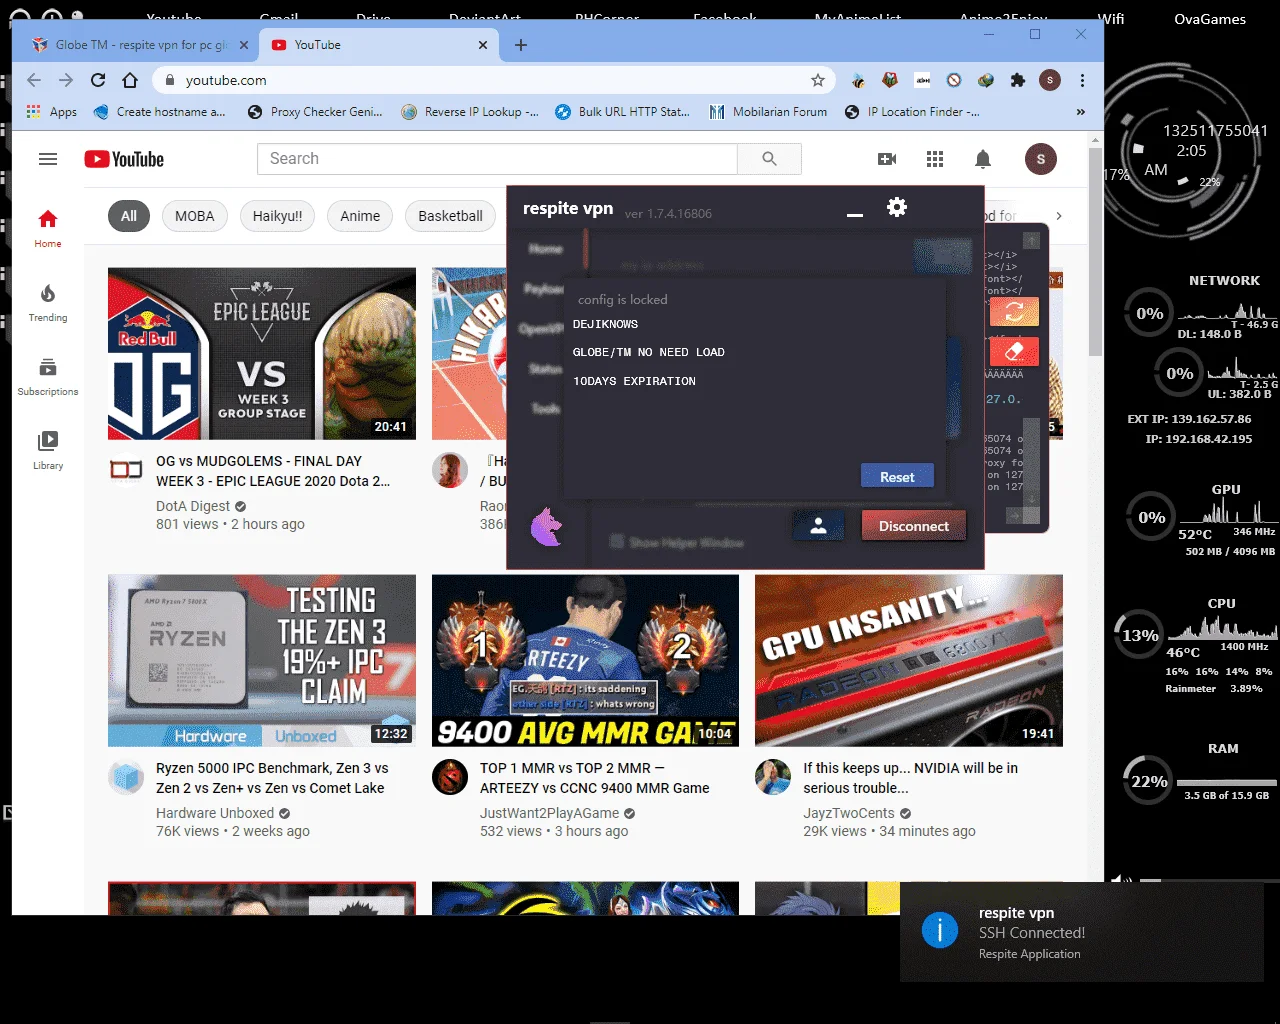Click the Disconnect button in respite vpn
1280x1024 pixels.
click(x=914, y=526)
